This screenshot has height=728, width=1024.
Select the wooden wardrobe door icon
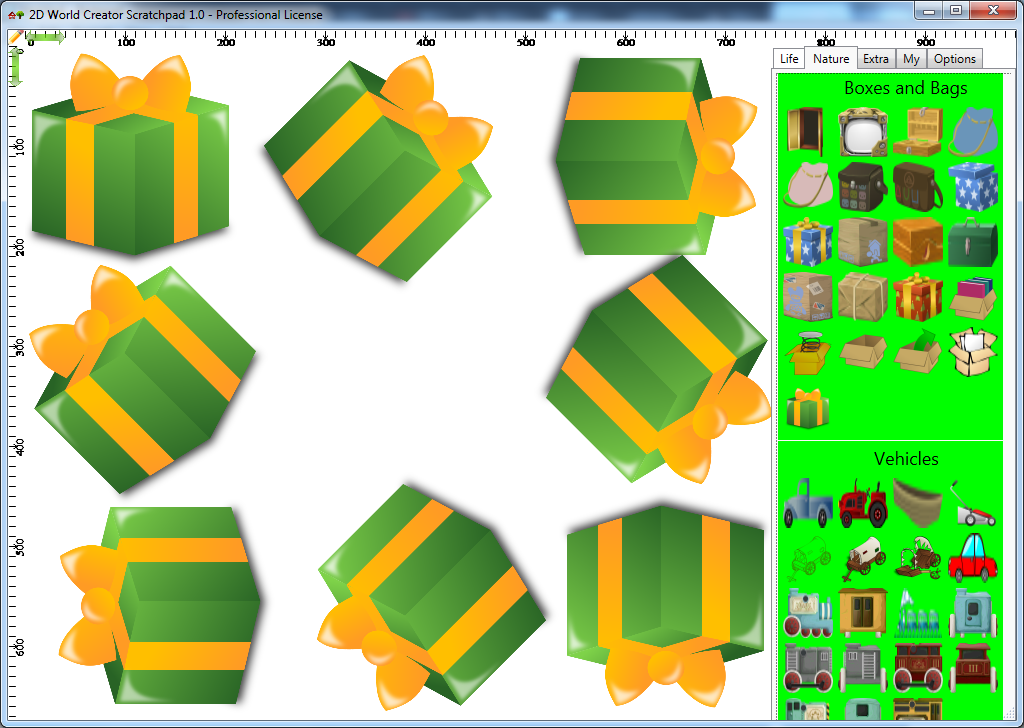click(x=806, y=133)
